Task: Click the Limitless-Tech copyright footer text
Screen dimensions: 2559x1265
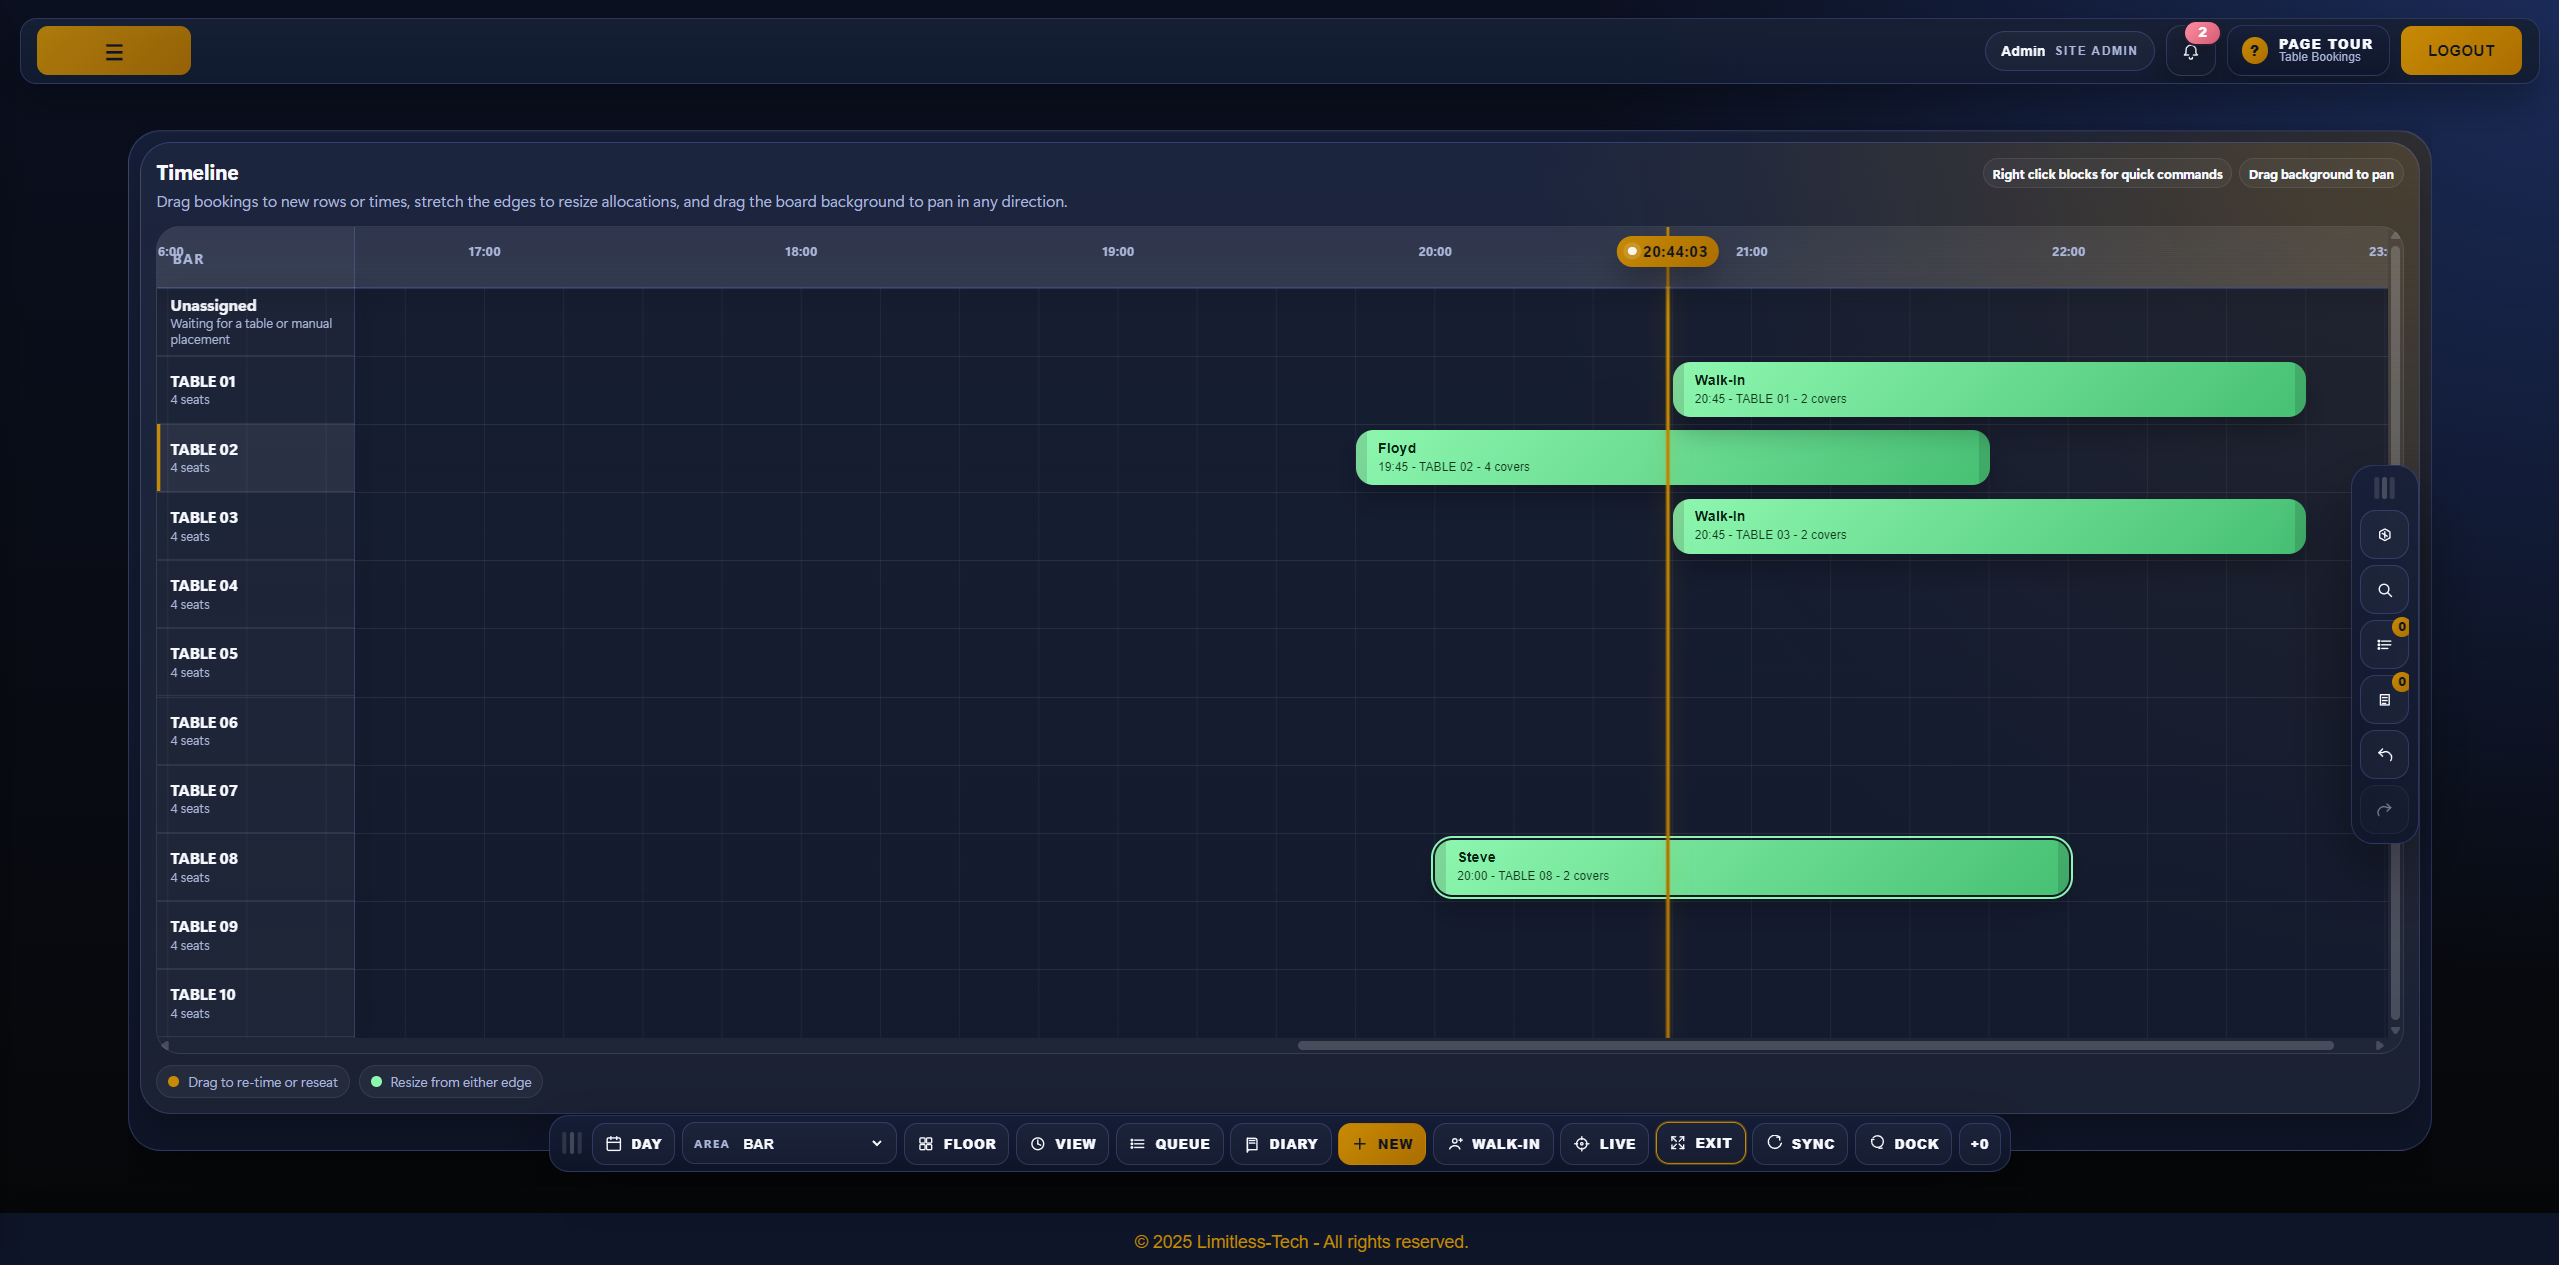Action: (x=1301, y=1241)
